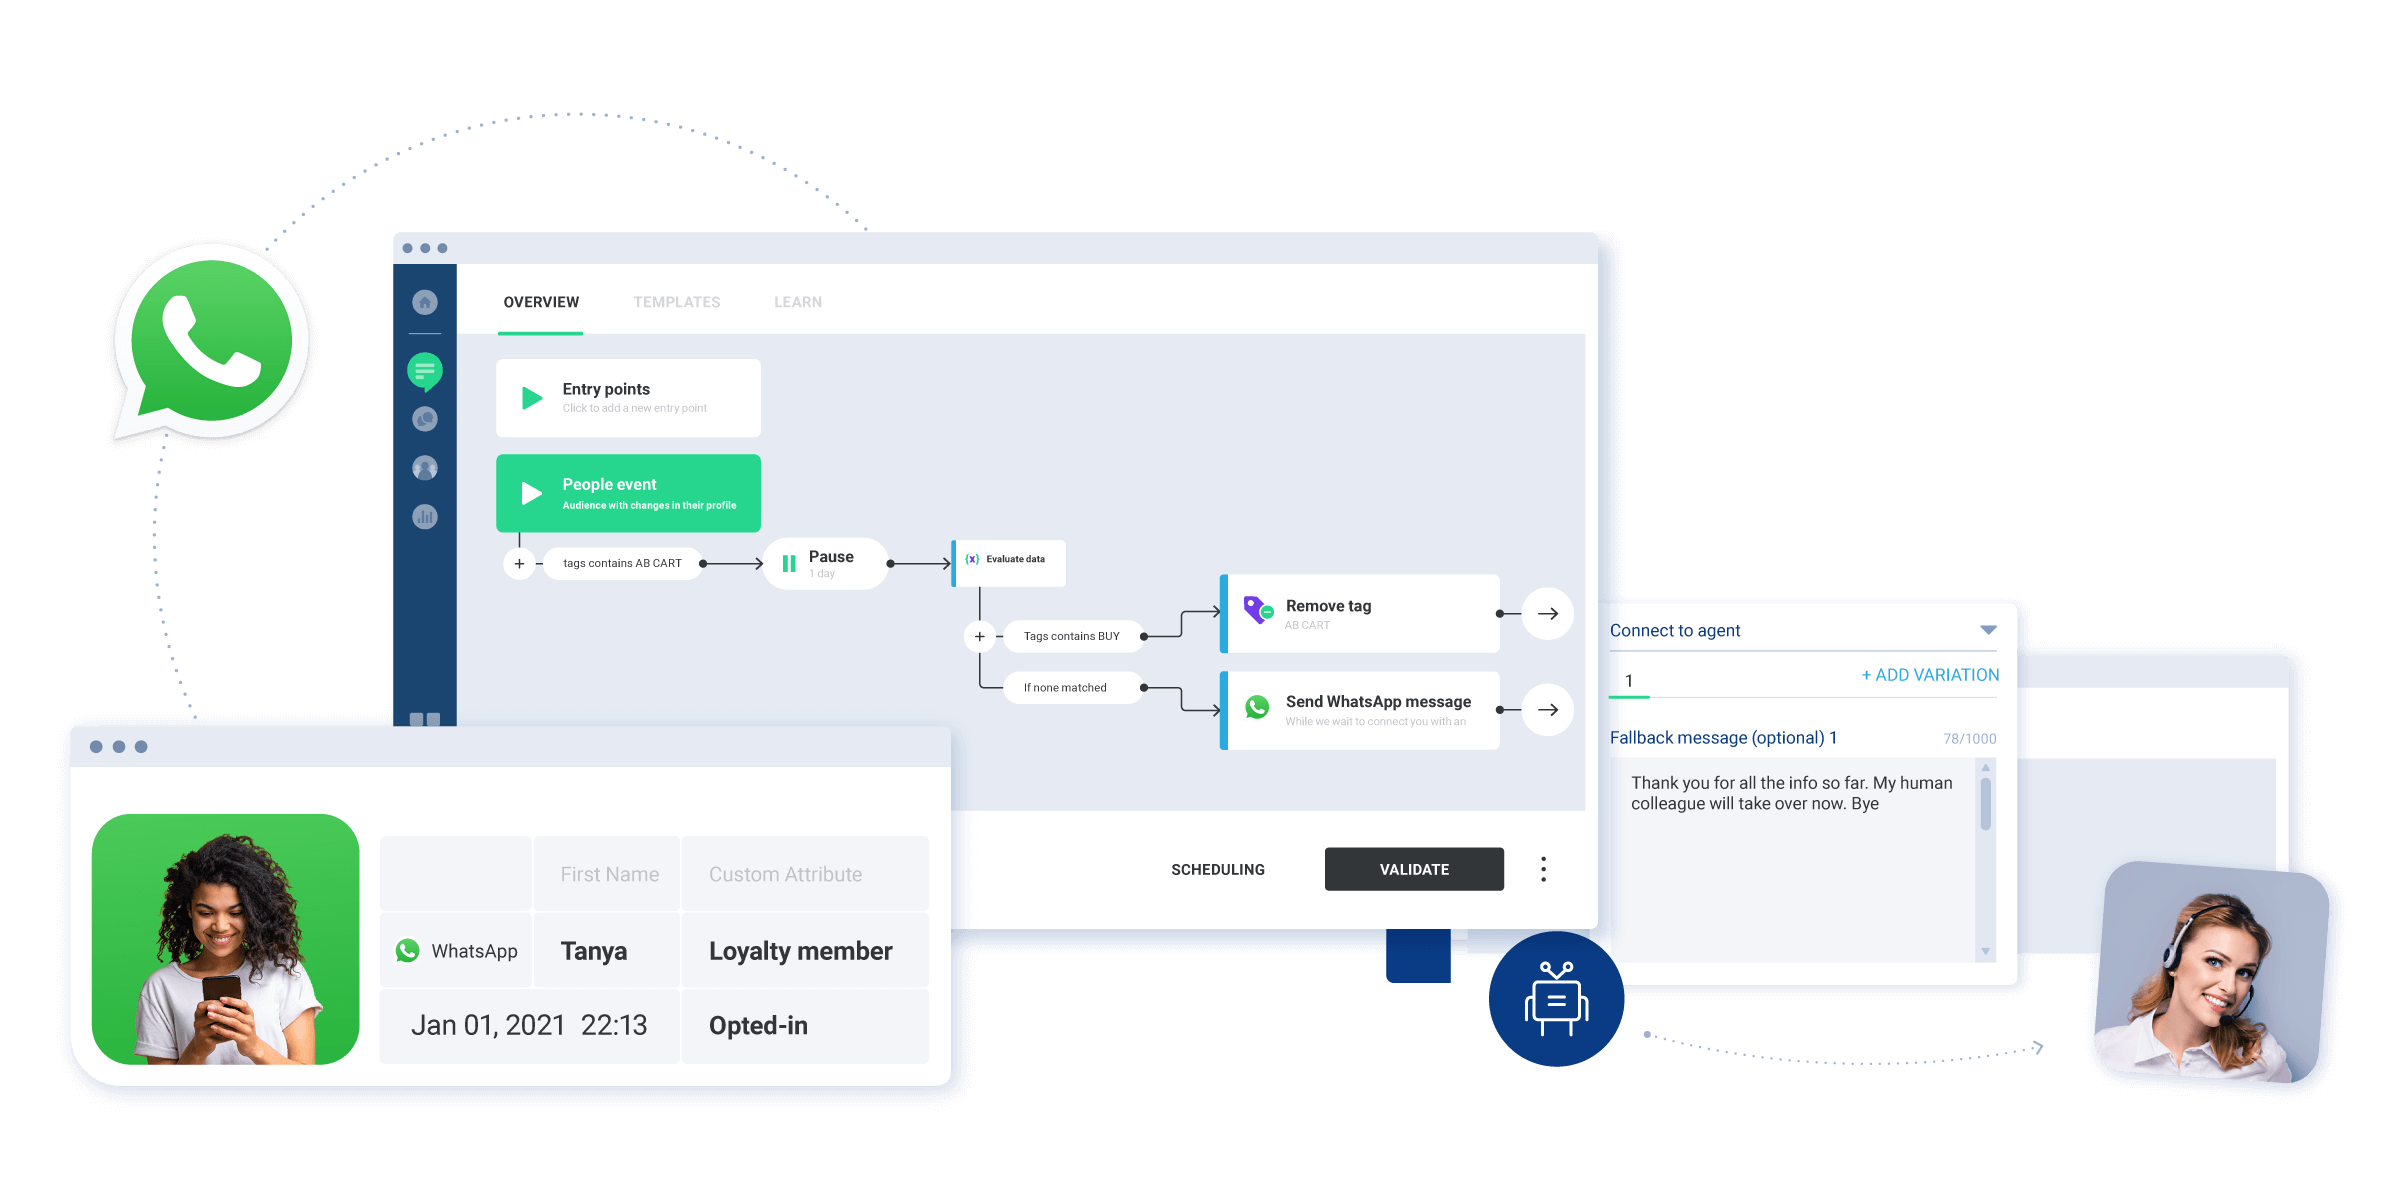
Task: Switch to the TEMPLATES tab
Action: (x=677, y=302)
